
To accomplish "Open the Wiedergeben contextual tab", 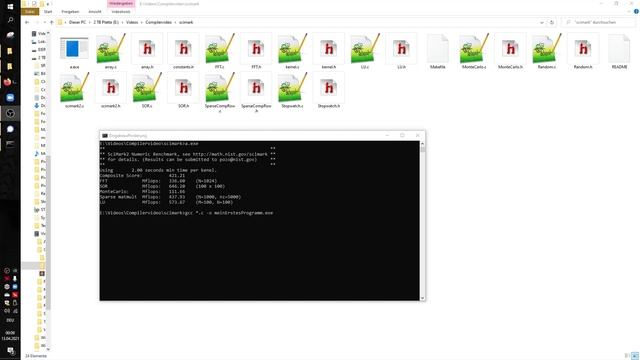I will [121, 3].
